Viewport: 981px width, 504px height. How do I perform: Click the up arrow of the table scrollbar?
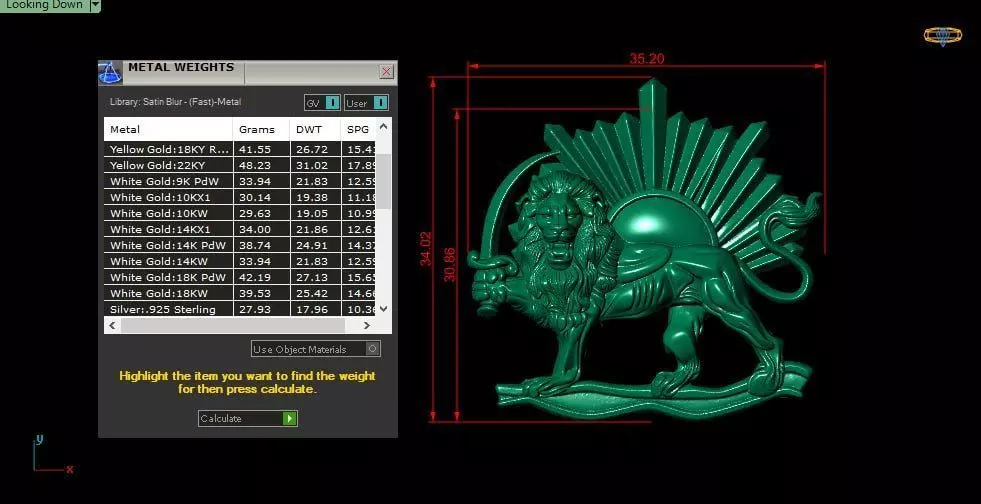click(x=384, y=126)
